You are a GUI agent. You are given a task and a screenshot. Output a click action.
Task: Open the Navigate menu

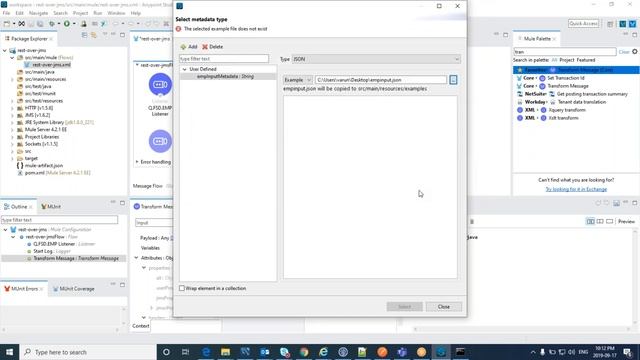(38, 13)
